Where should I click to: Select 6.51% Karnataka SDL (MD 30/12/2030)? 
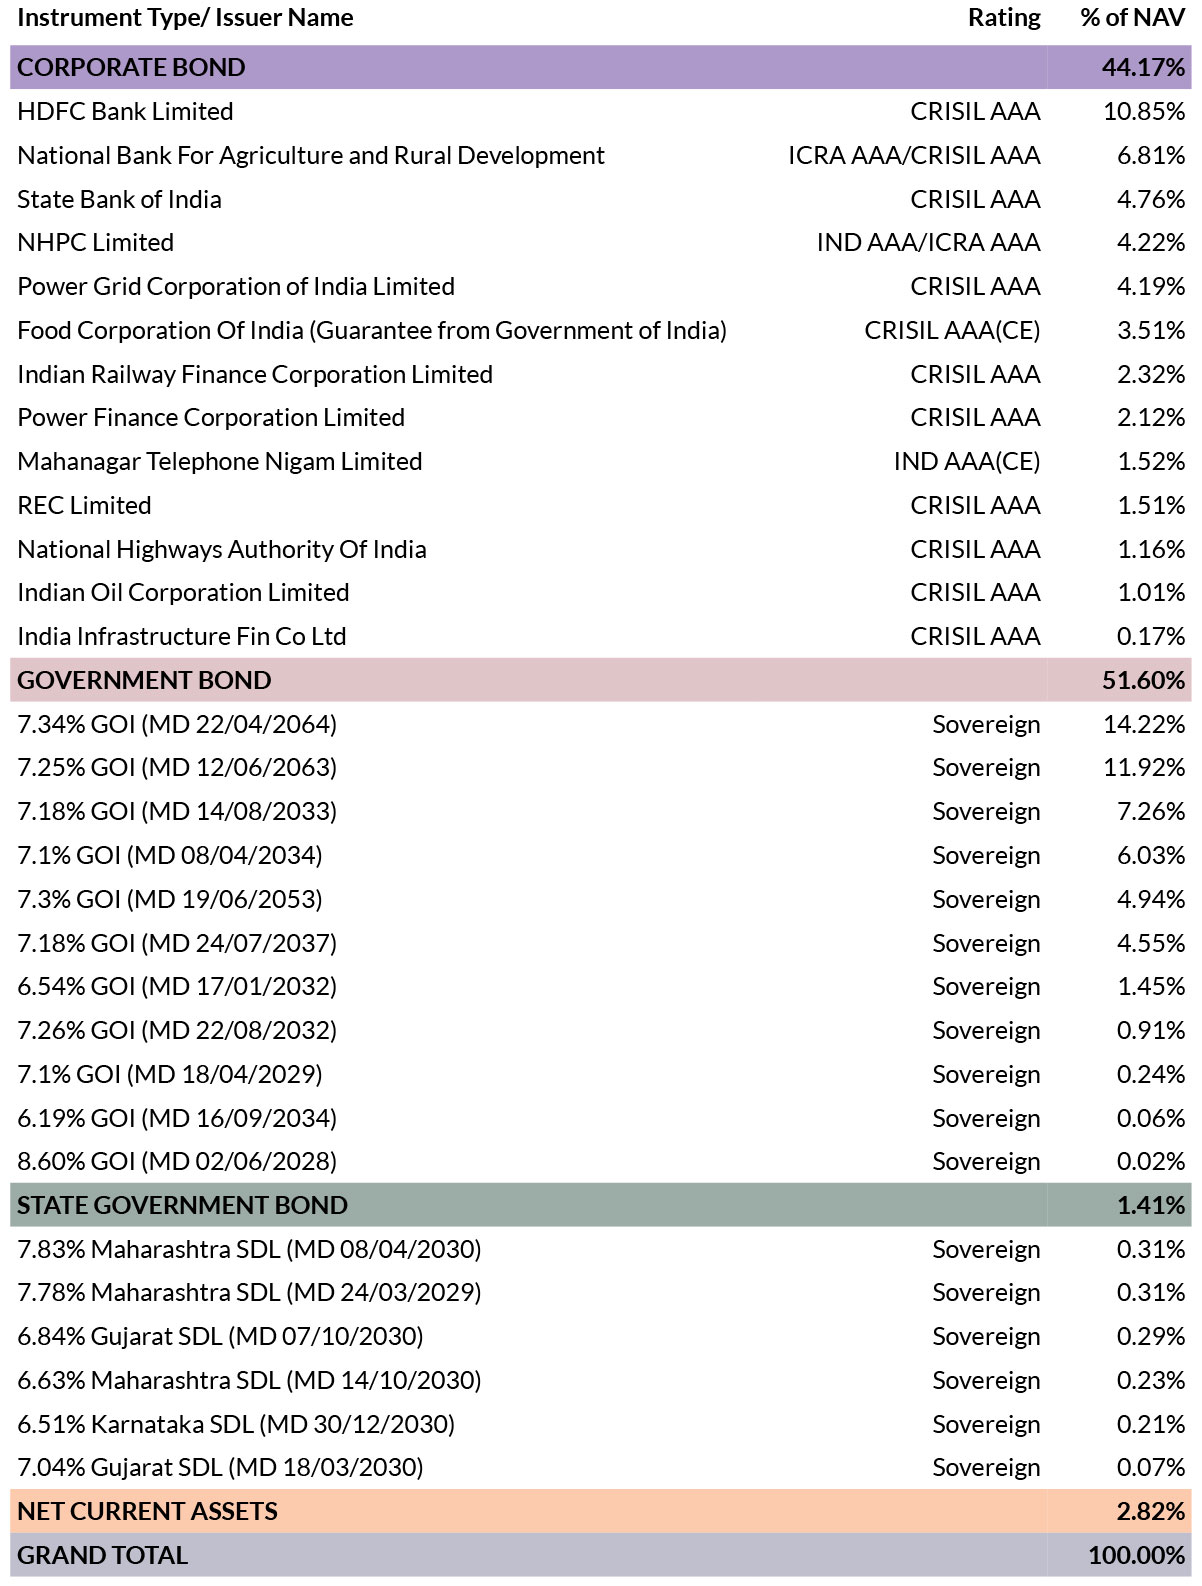(x=236, y=1424)
